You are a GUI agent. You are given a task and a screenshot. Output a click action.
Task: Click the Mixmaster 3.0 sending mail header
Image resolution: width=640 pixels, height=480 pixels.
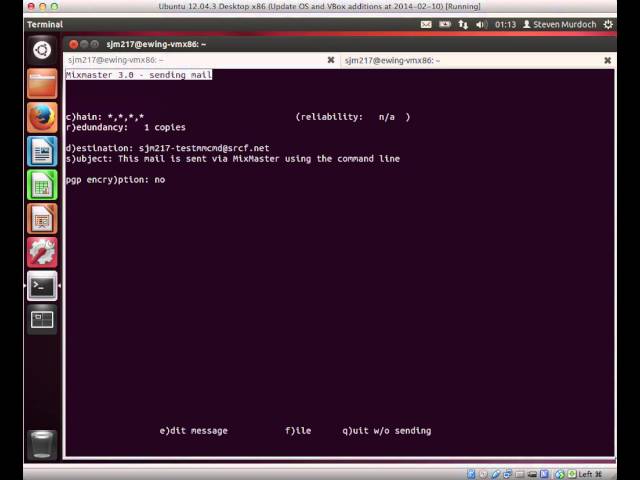point(139,75)
